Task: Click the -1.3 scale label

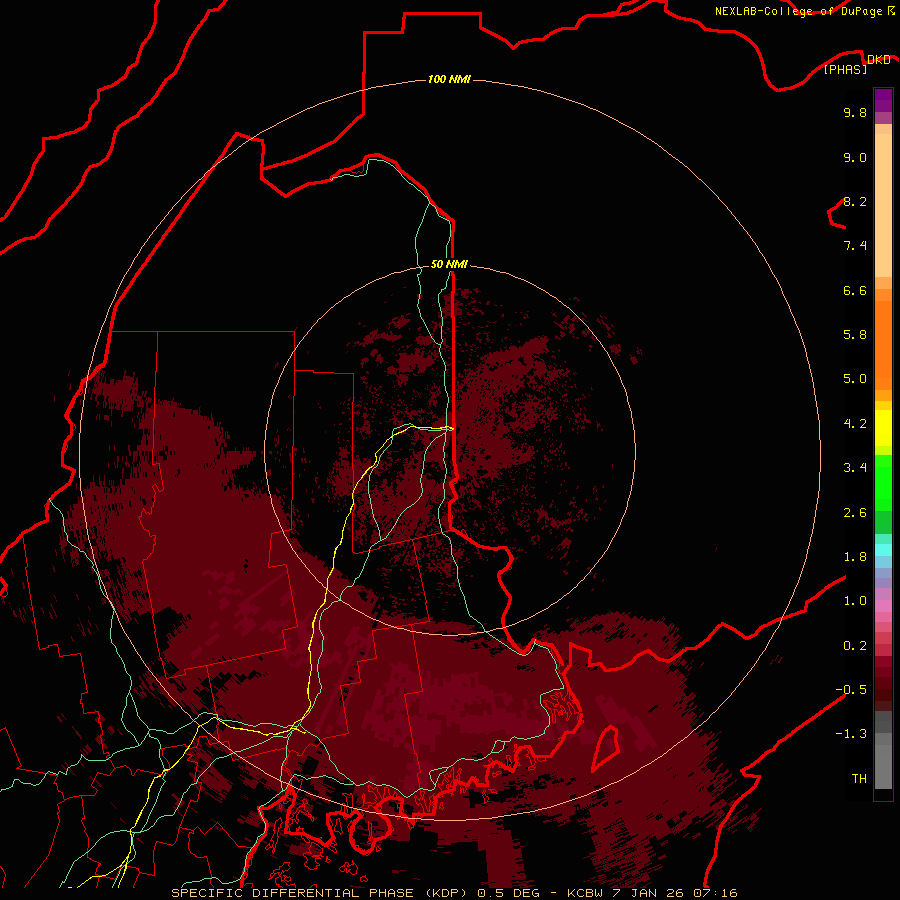Action: pos(851,734)
